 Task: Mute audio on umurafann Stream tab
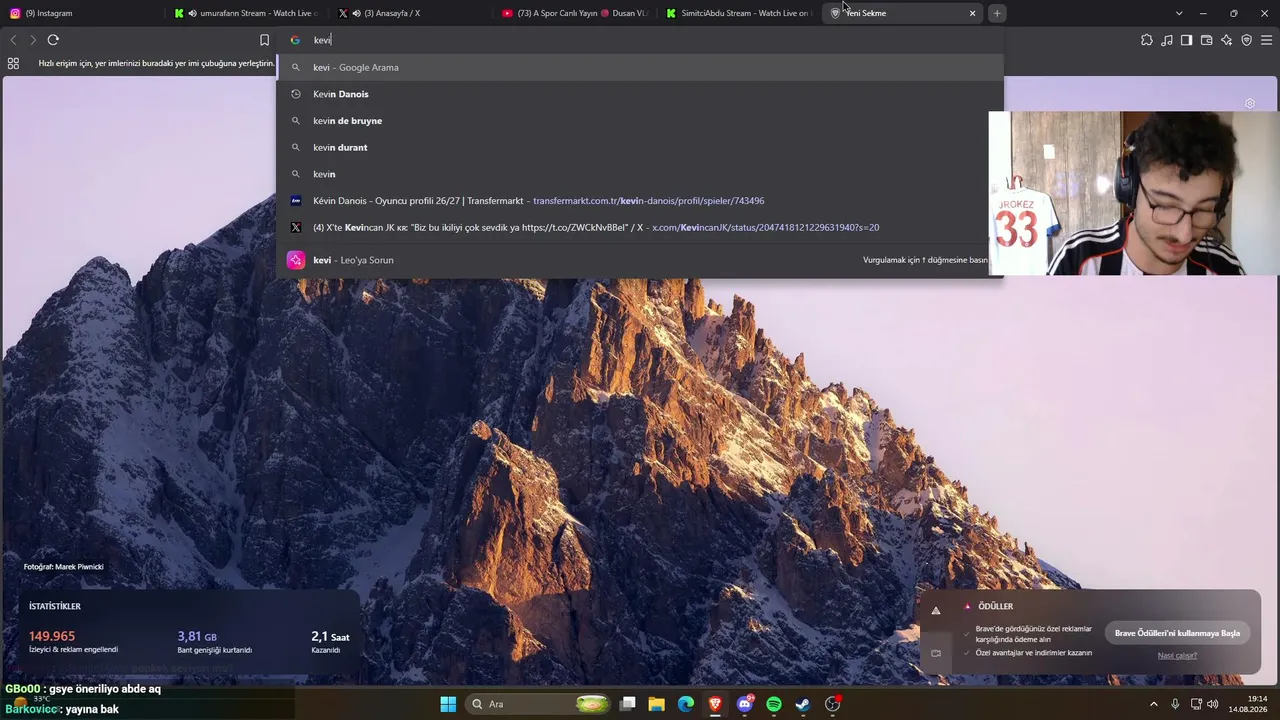[x=192, y=13]
